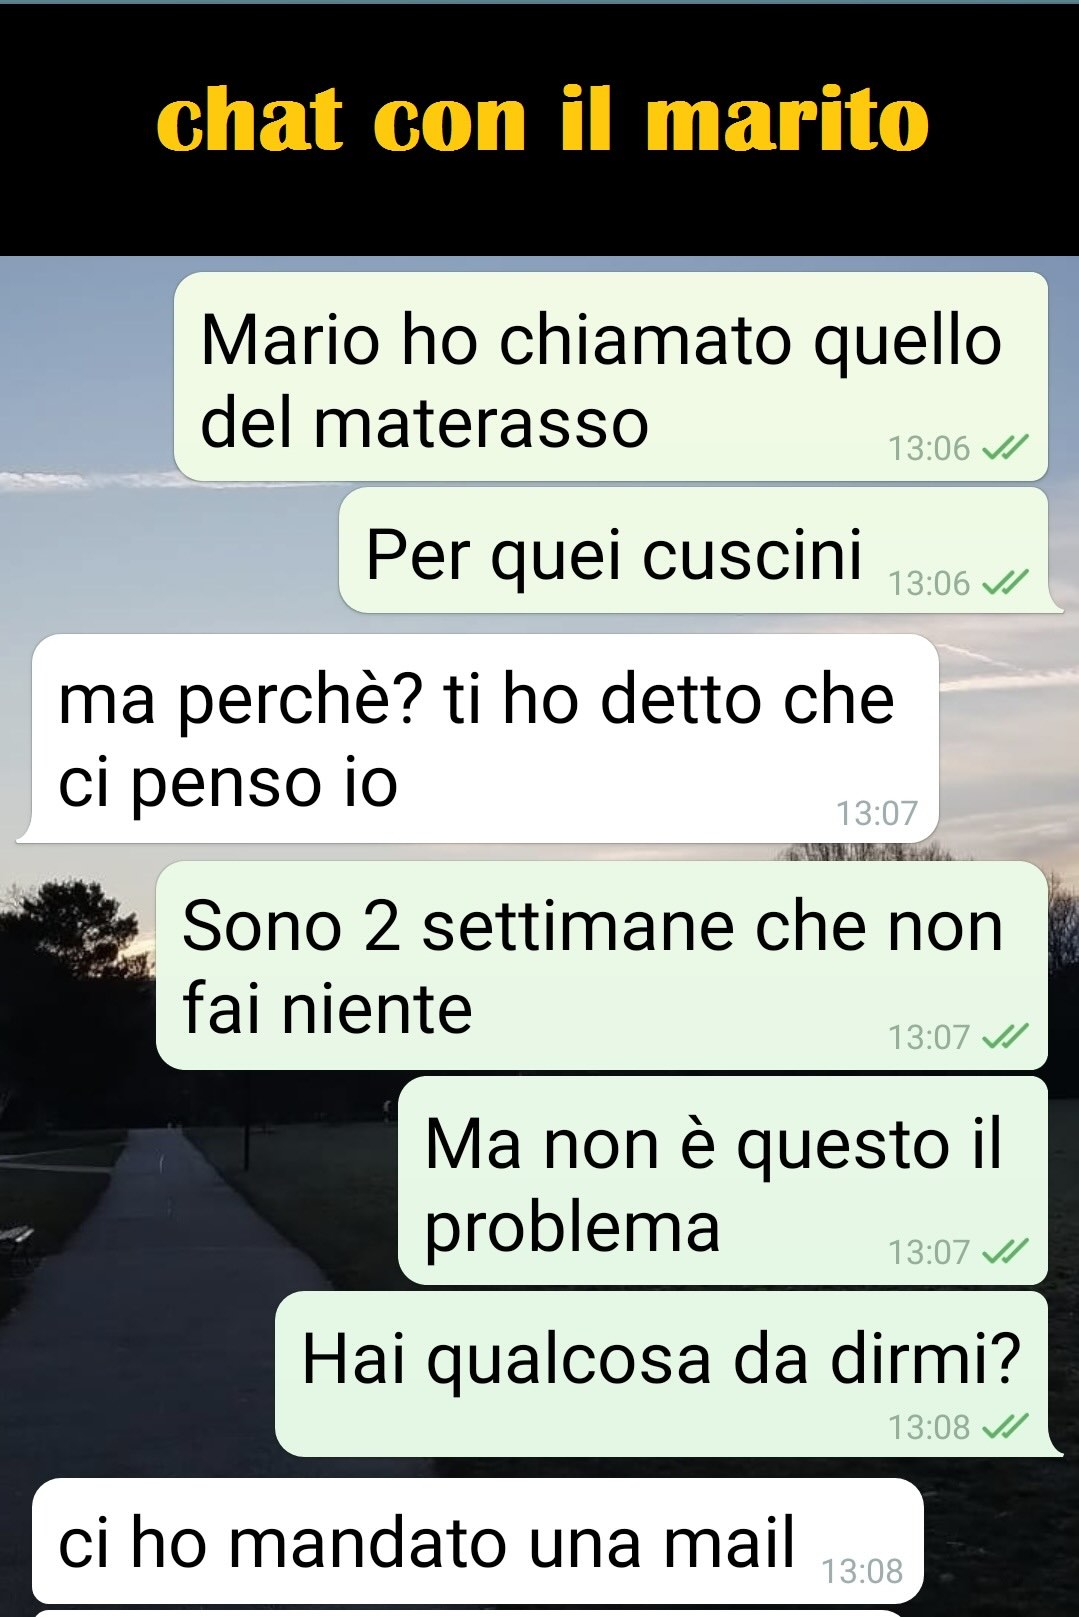Click the 13:06 timestamp beside 'Per quei cuscini'

929,583
